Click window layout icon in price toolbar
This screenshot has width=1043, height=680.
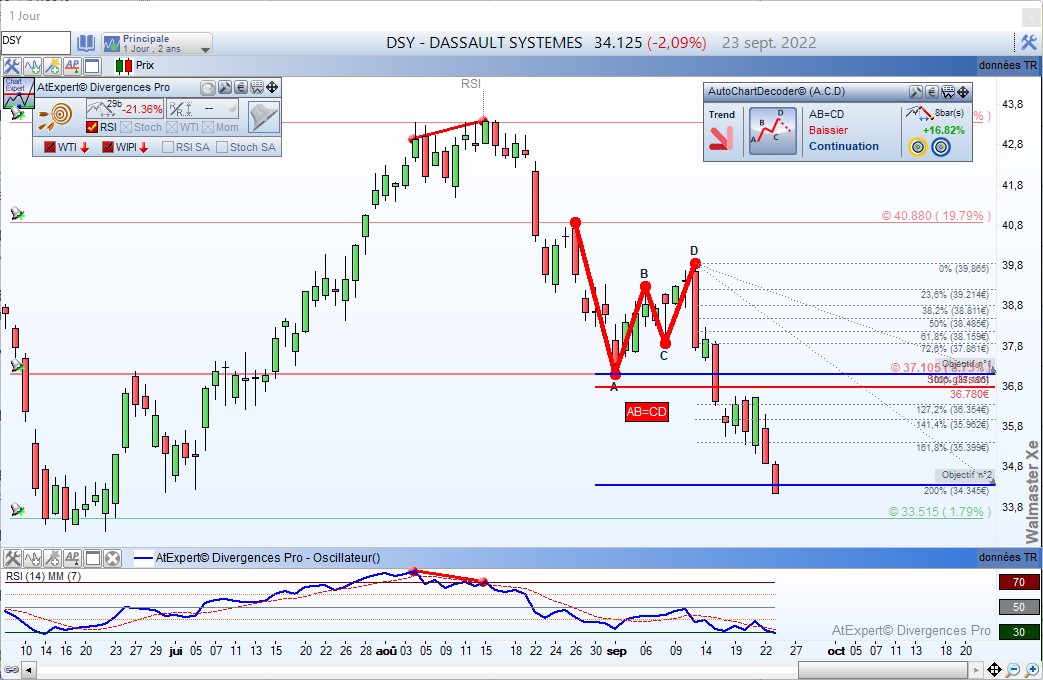[x=92, y=66]
